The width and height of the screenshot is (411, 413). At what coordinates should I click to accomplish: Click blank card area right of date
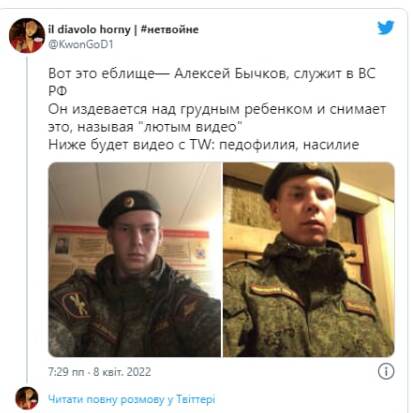click(x=263, y=372)
